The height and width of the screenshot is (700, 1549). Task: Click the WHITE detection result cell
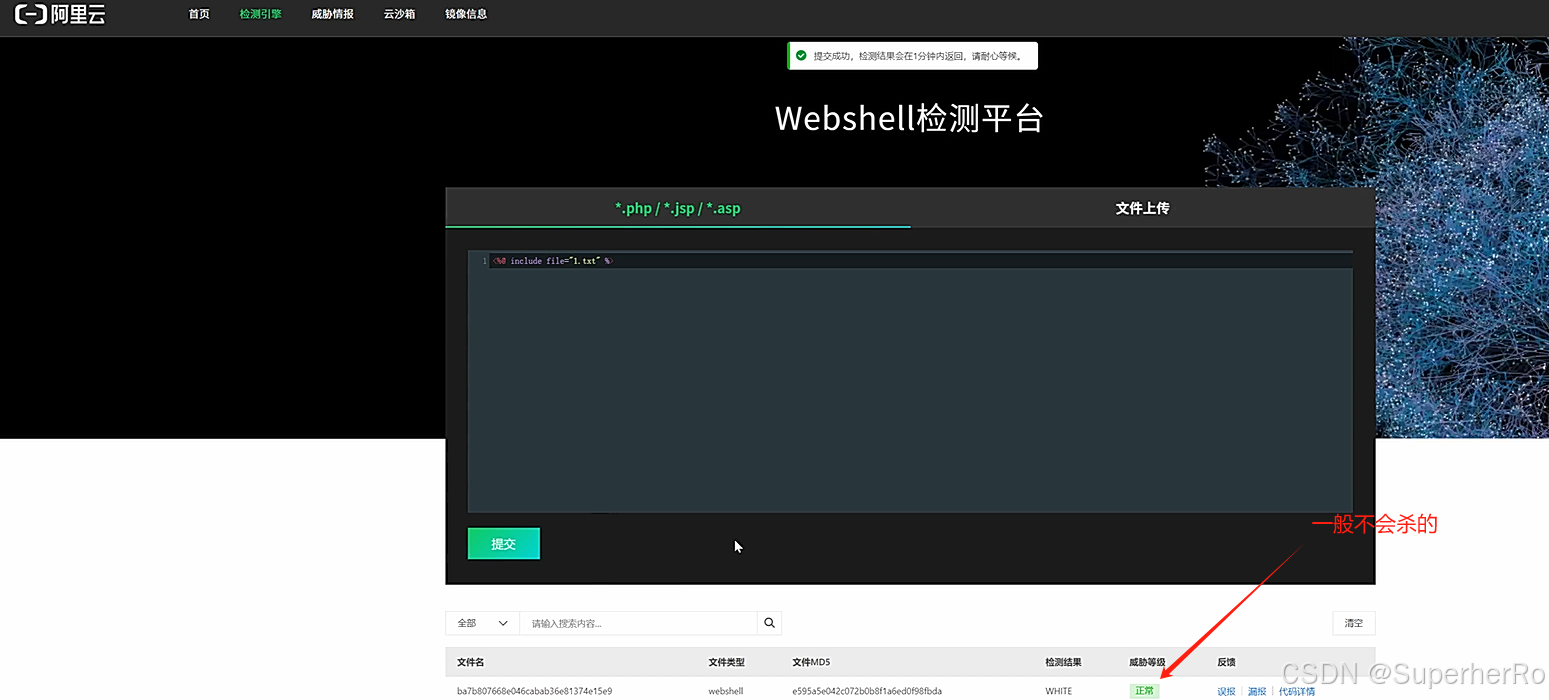click(x=1059, y=691)
